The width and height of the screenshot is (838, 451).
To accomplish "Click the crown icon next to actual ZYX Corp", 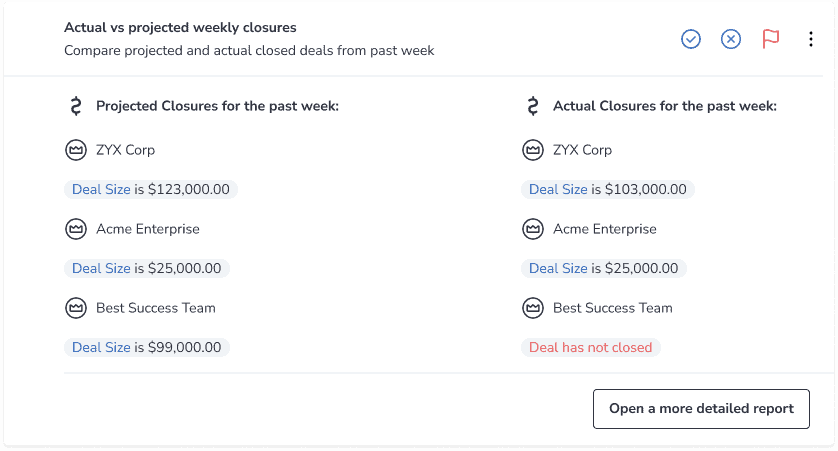I will 533,150.
